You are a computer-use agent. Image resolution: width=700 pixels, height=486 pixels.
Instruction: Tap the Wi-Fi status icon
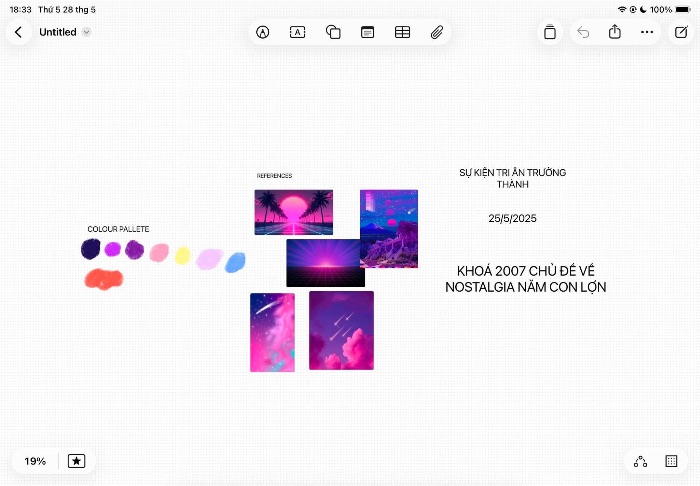pyautogui.click(x=622, y=9)
